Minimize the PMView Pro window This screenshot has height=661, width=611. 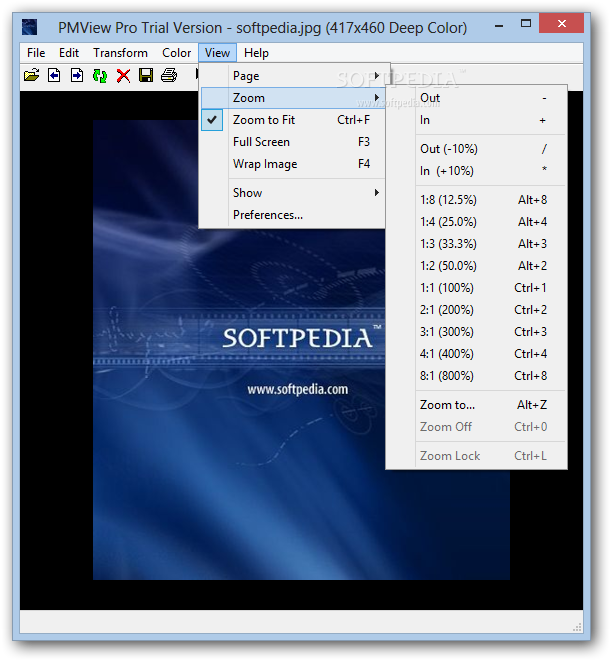pyautogui.click(x=499, y=26)
